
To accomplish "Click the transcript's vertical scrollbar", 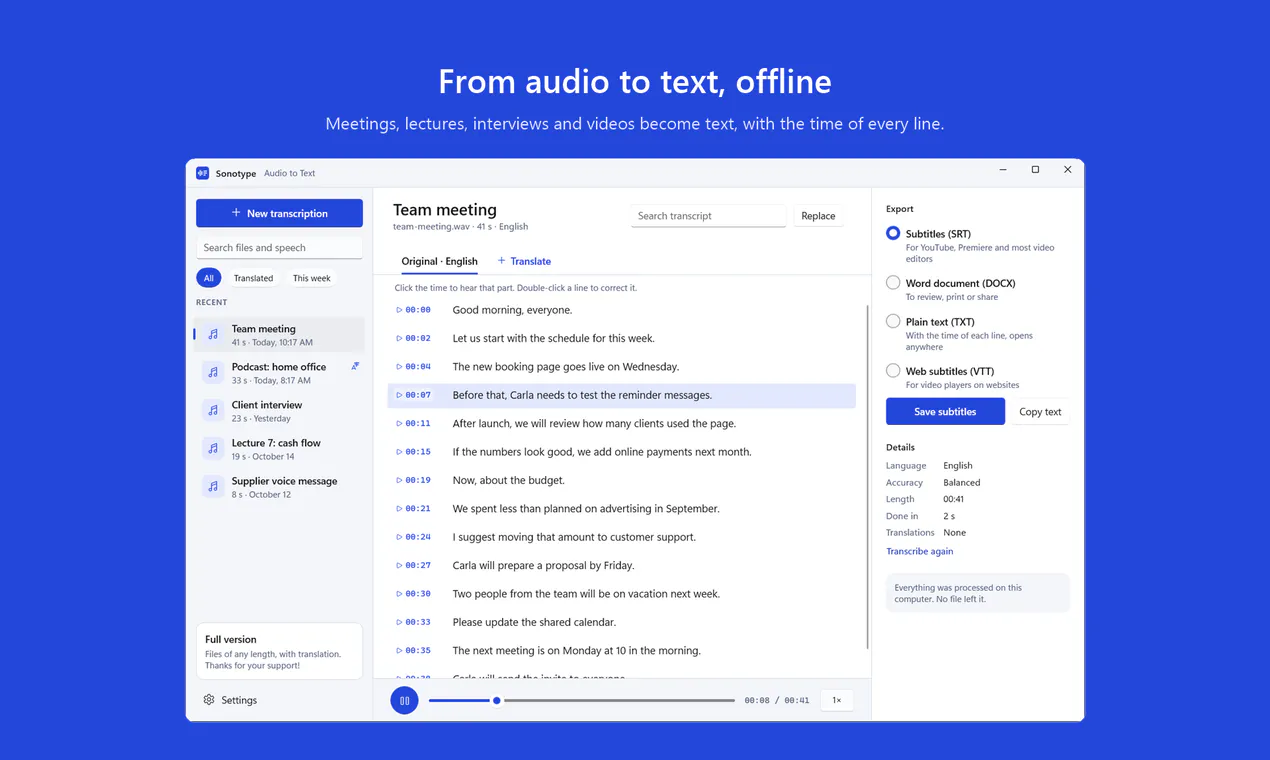I will coord(867,476).
